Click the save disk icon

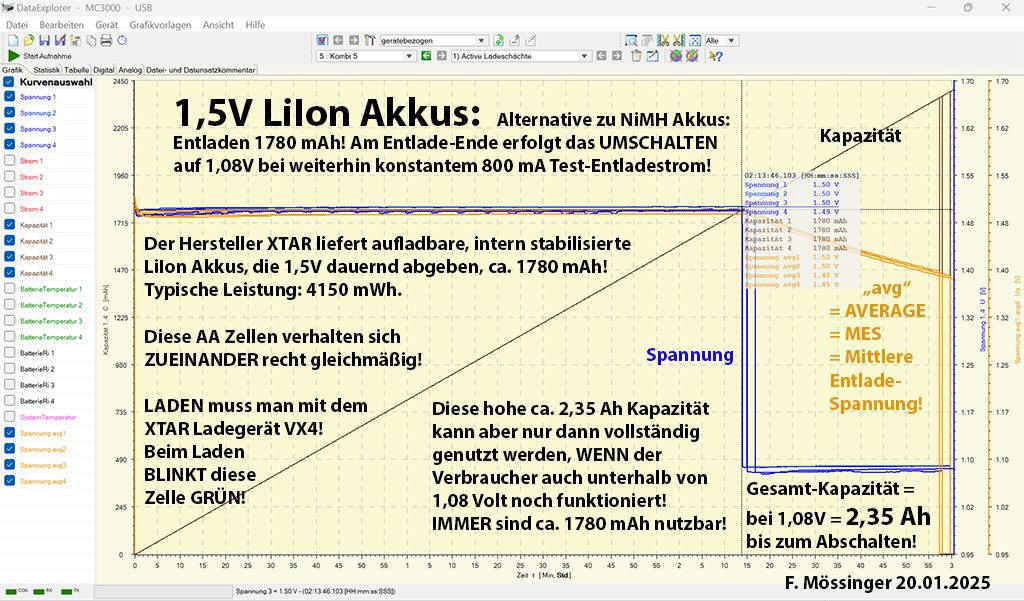45,41
